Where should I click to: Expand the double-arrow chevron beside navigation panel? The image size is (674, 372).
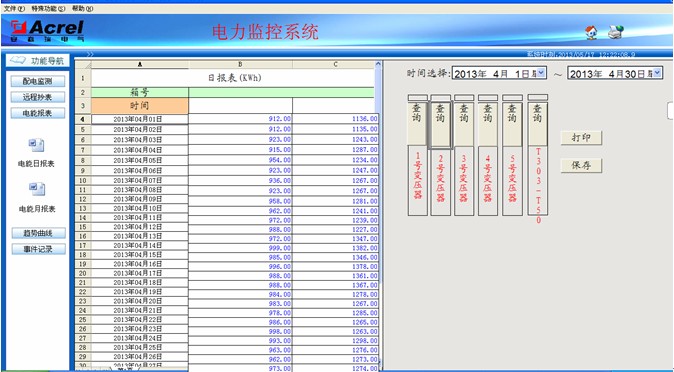click(90, 54)
